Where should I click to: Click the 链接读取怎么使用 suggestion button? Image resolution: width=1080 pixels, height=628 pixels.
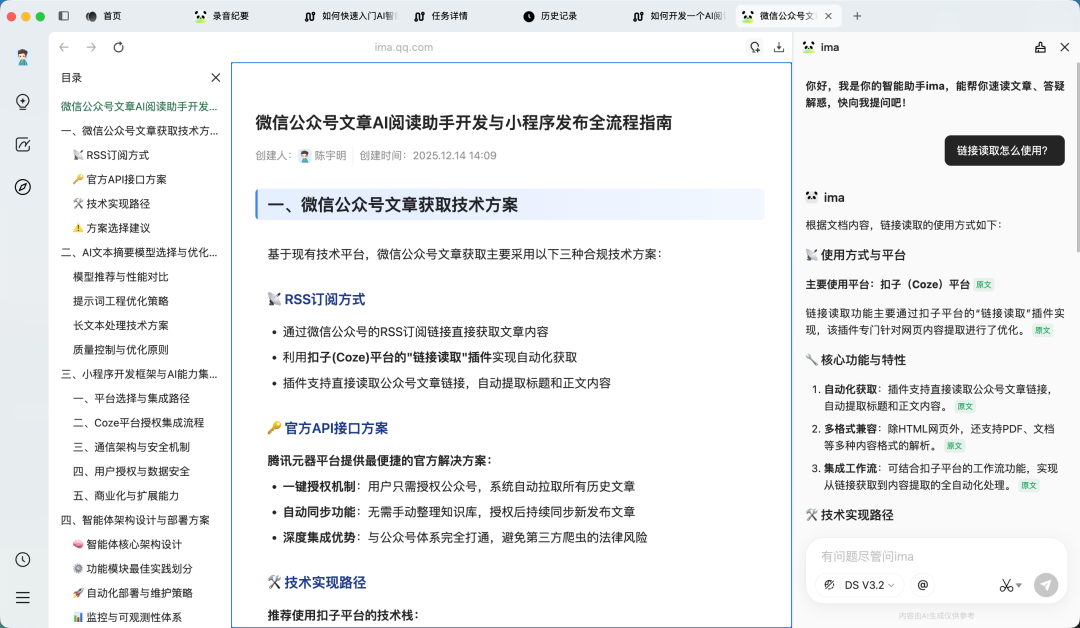tap(1004, 150)
